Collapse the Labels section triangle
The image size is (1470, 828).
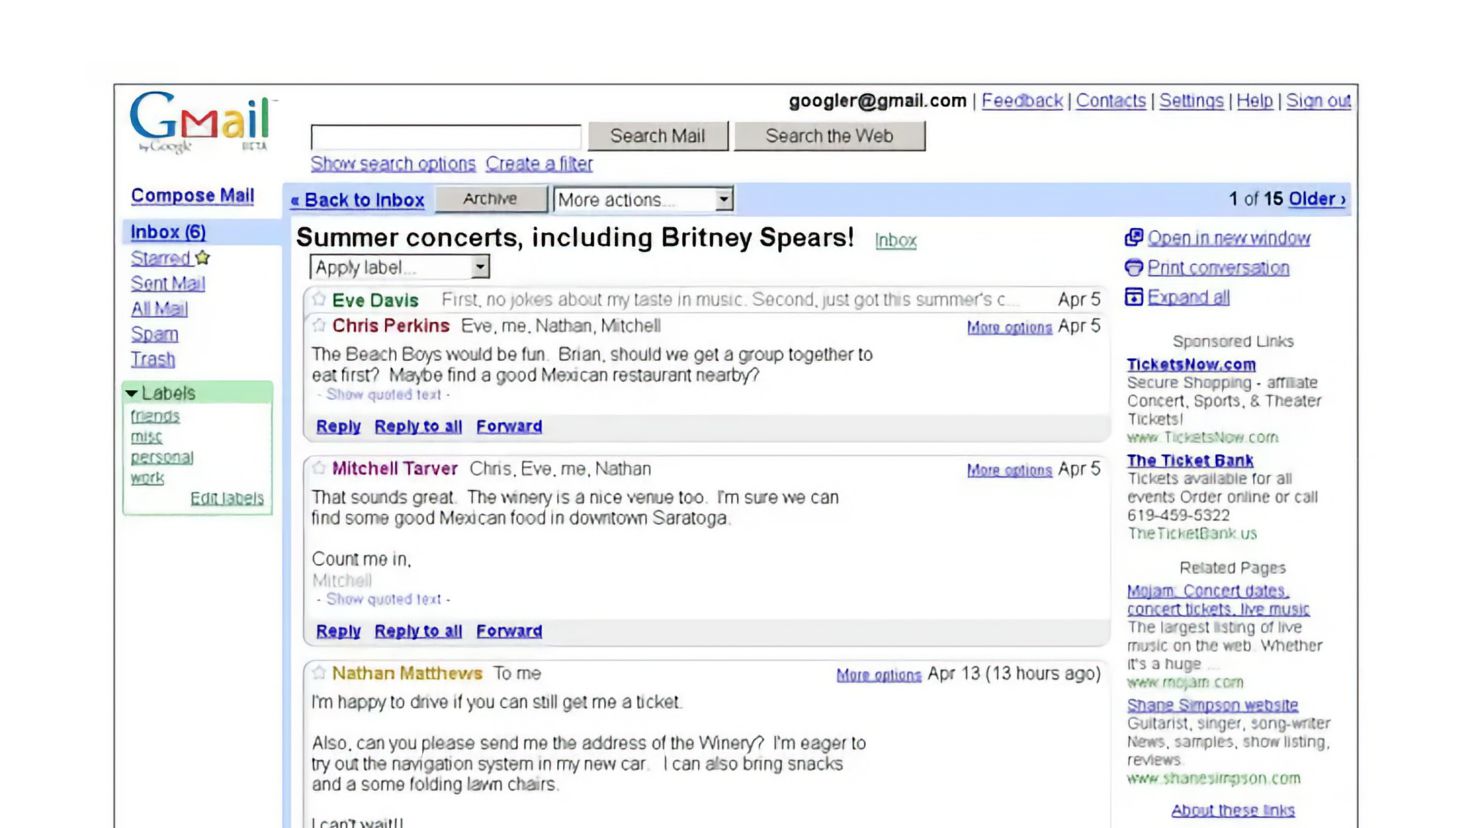click(x=131, y=393)
